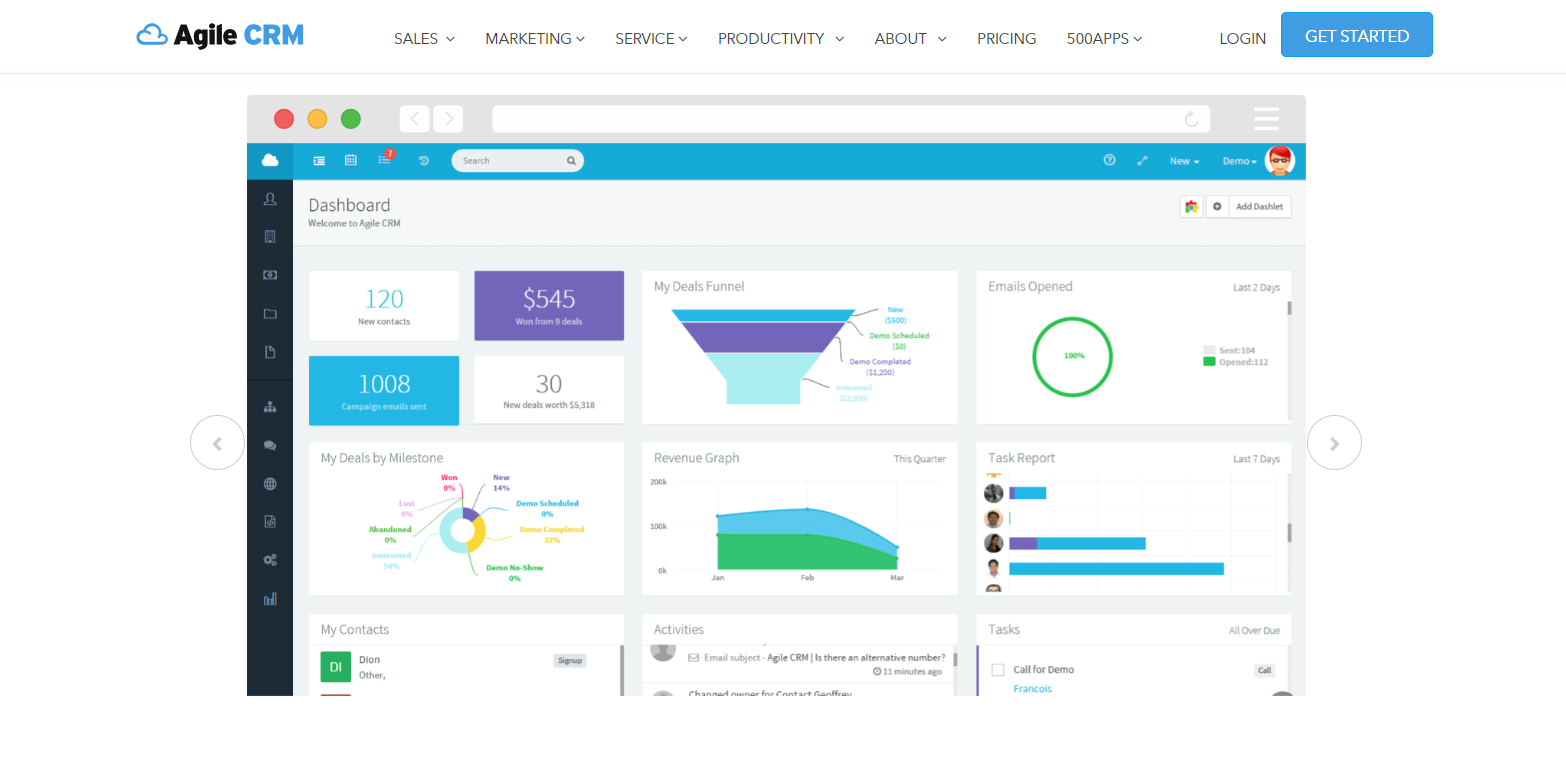Click the green 100% emails opened ring
This screenshot has height=774, width=1566.
(1073, 356)
